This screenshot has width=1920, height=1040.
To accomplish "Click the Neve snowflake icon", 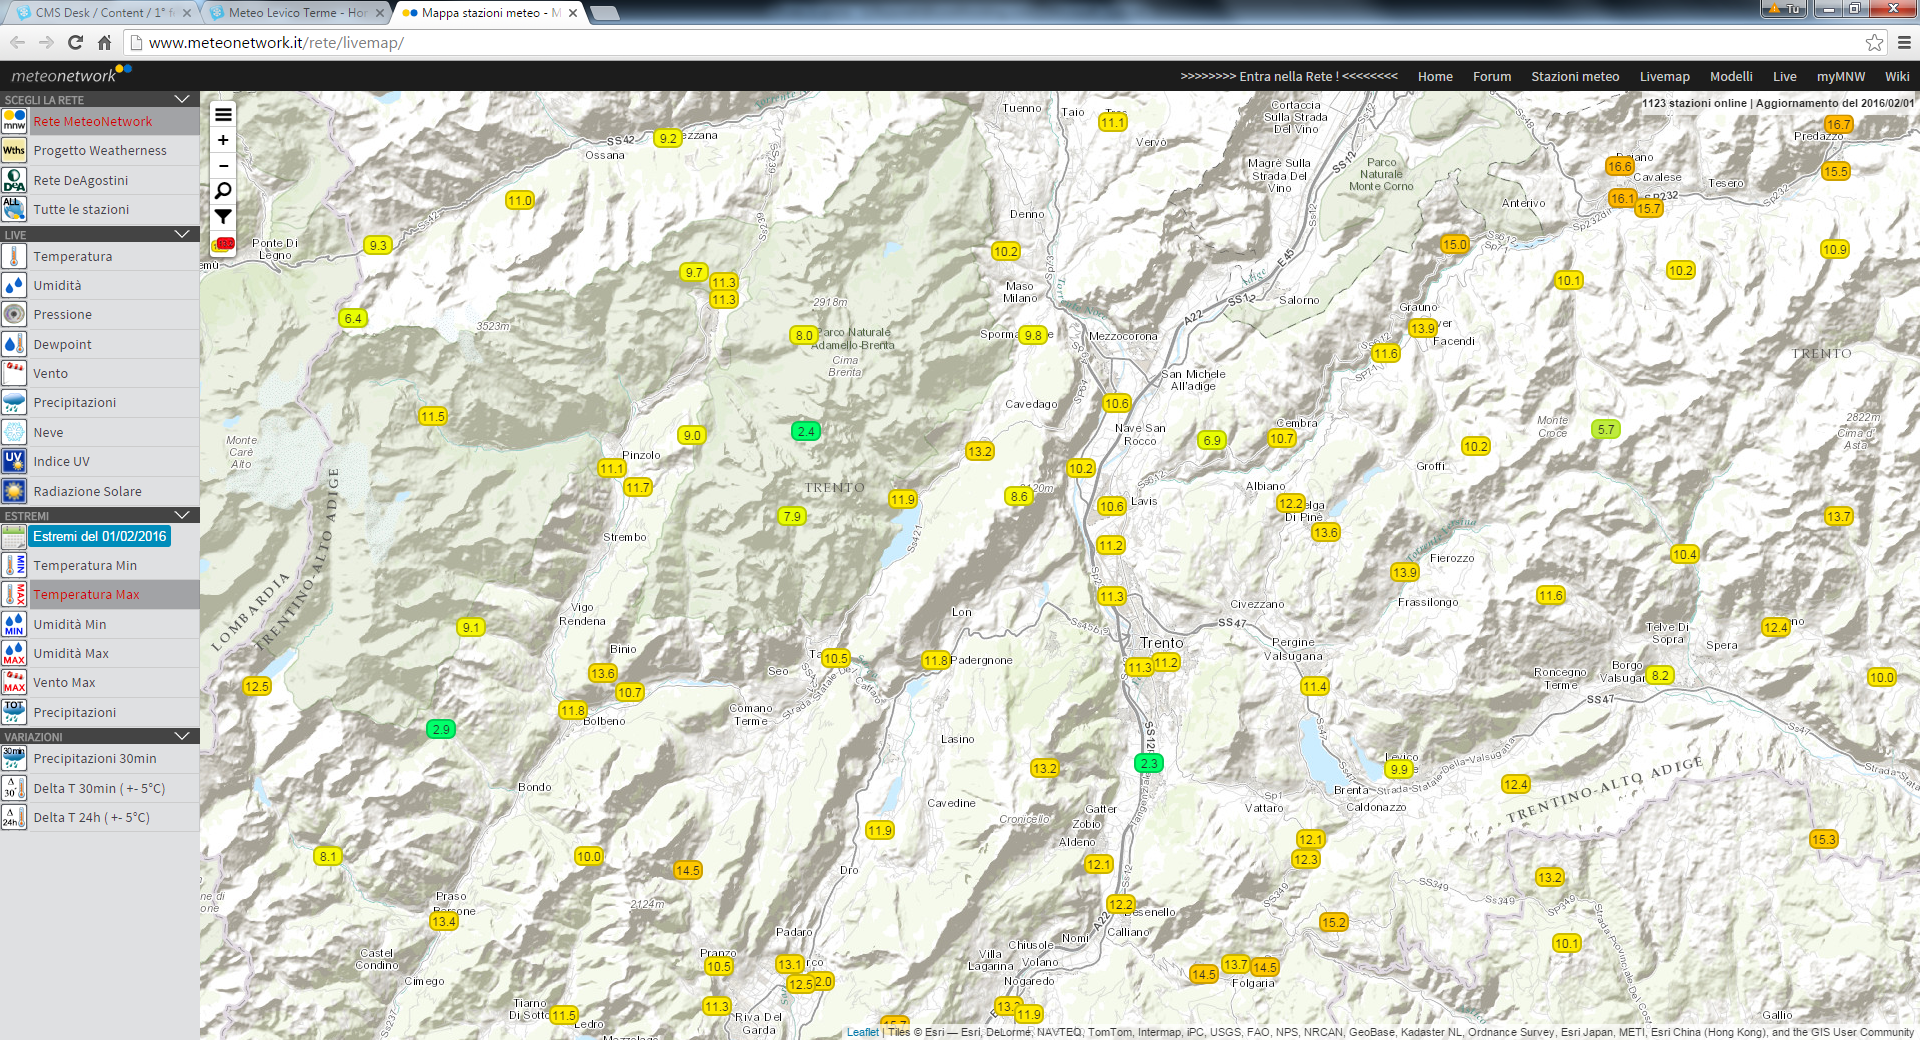I will coord(14,432).
